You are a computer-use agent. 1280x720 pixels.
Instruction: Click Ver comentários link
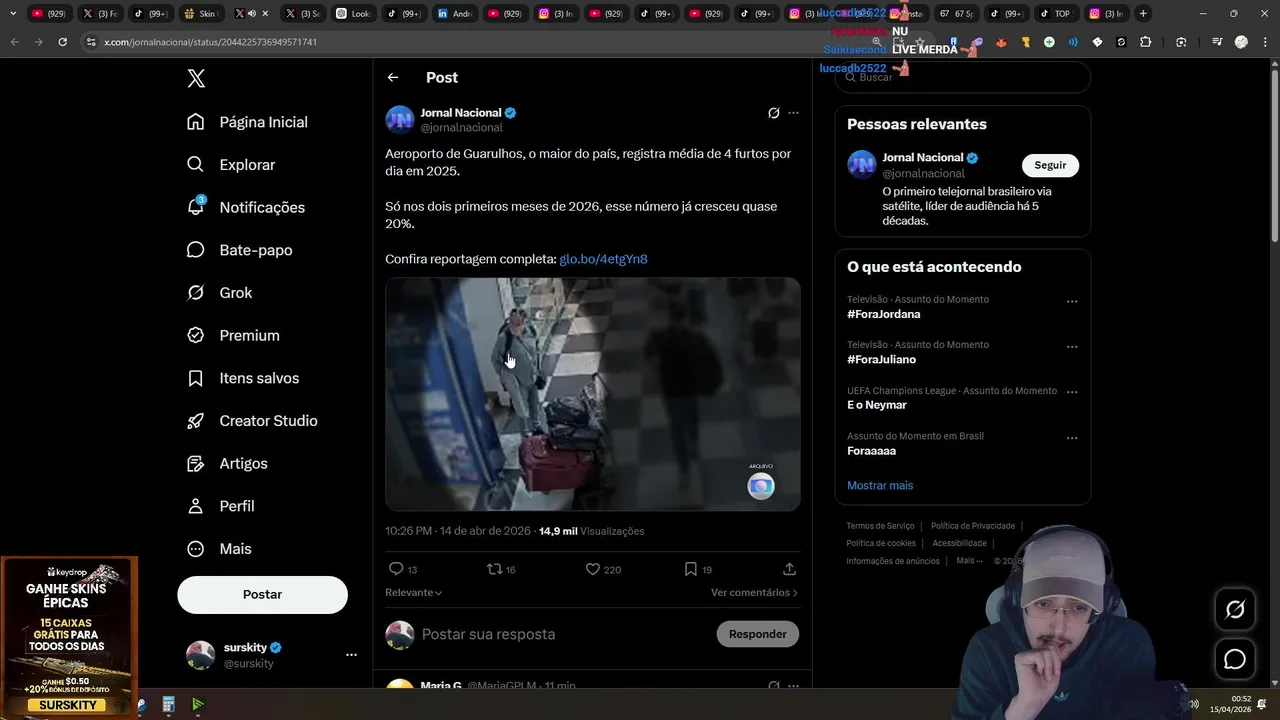754,592
